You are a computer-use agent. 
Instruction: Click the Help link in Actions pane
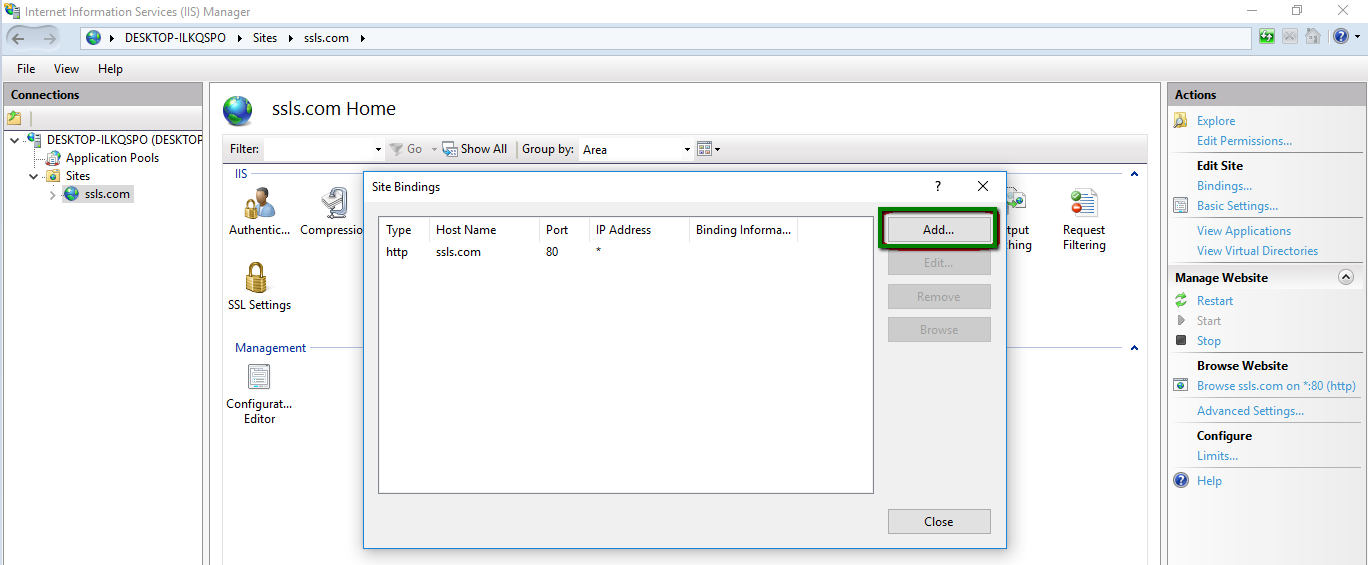coord(1209,481)
